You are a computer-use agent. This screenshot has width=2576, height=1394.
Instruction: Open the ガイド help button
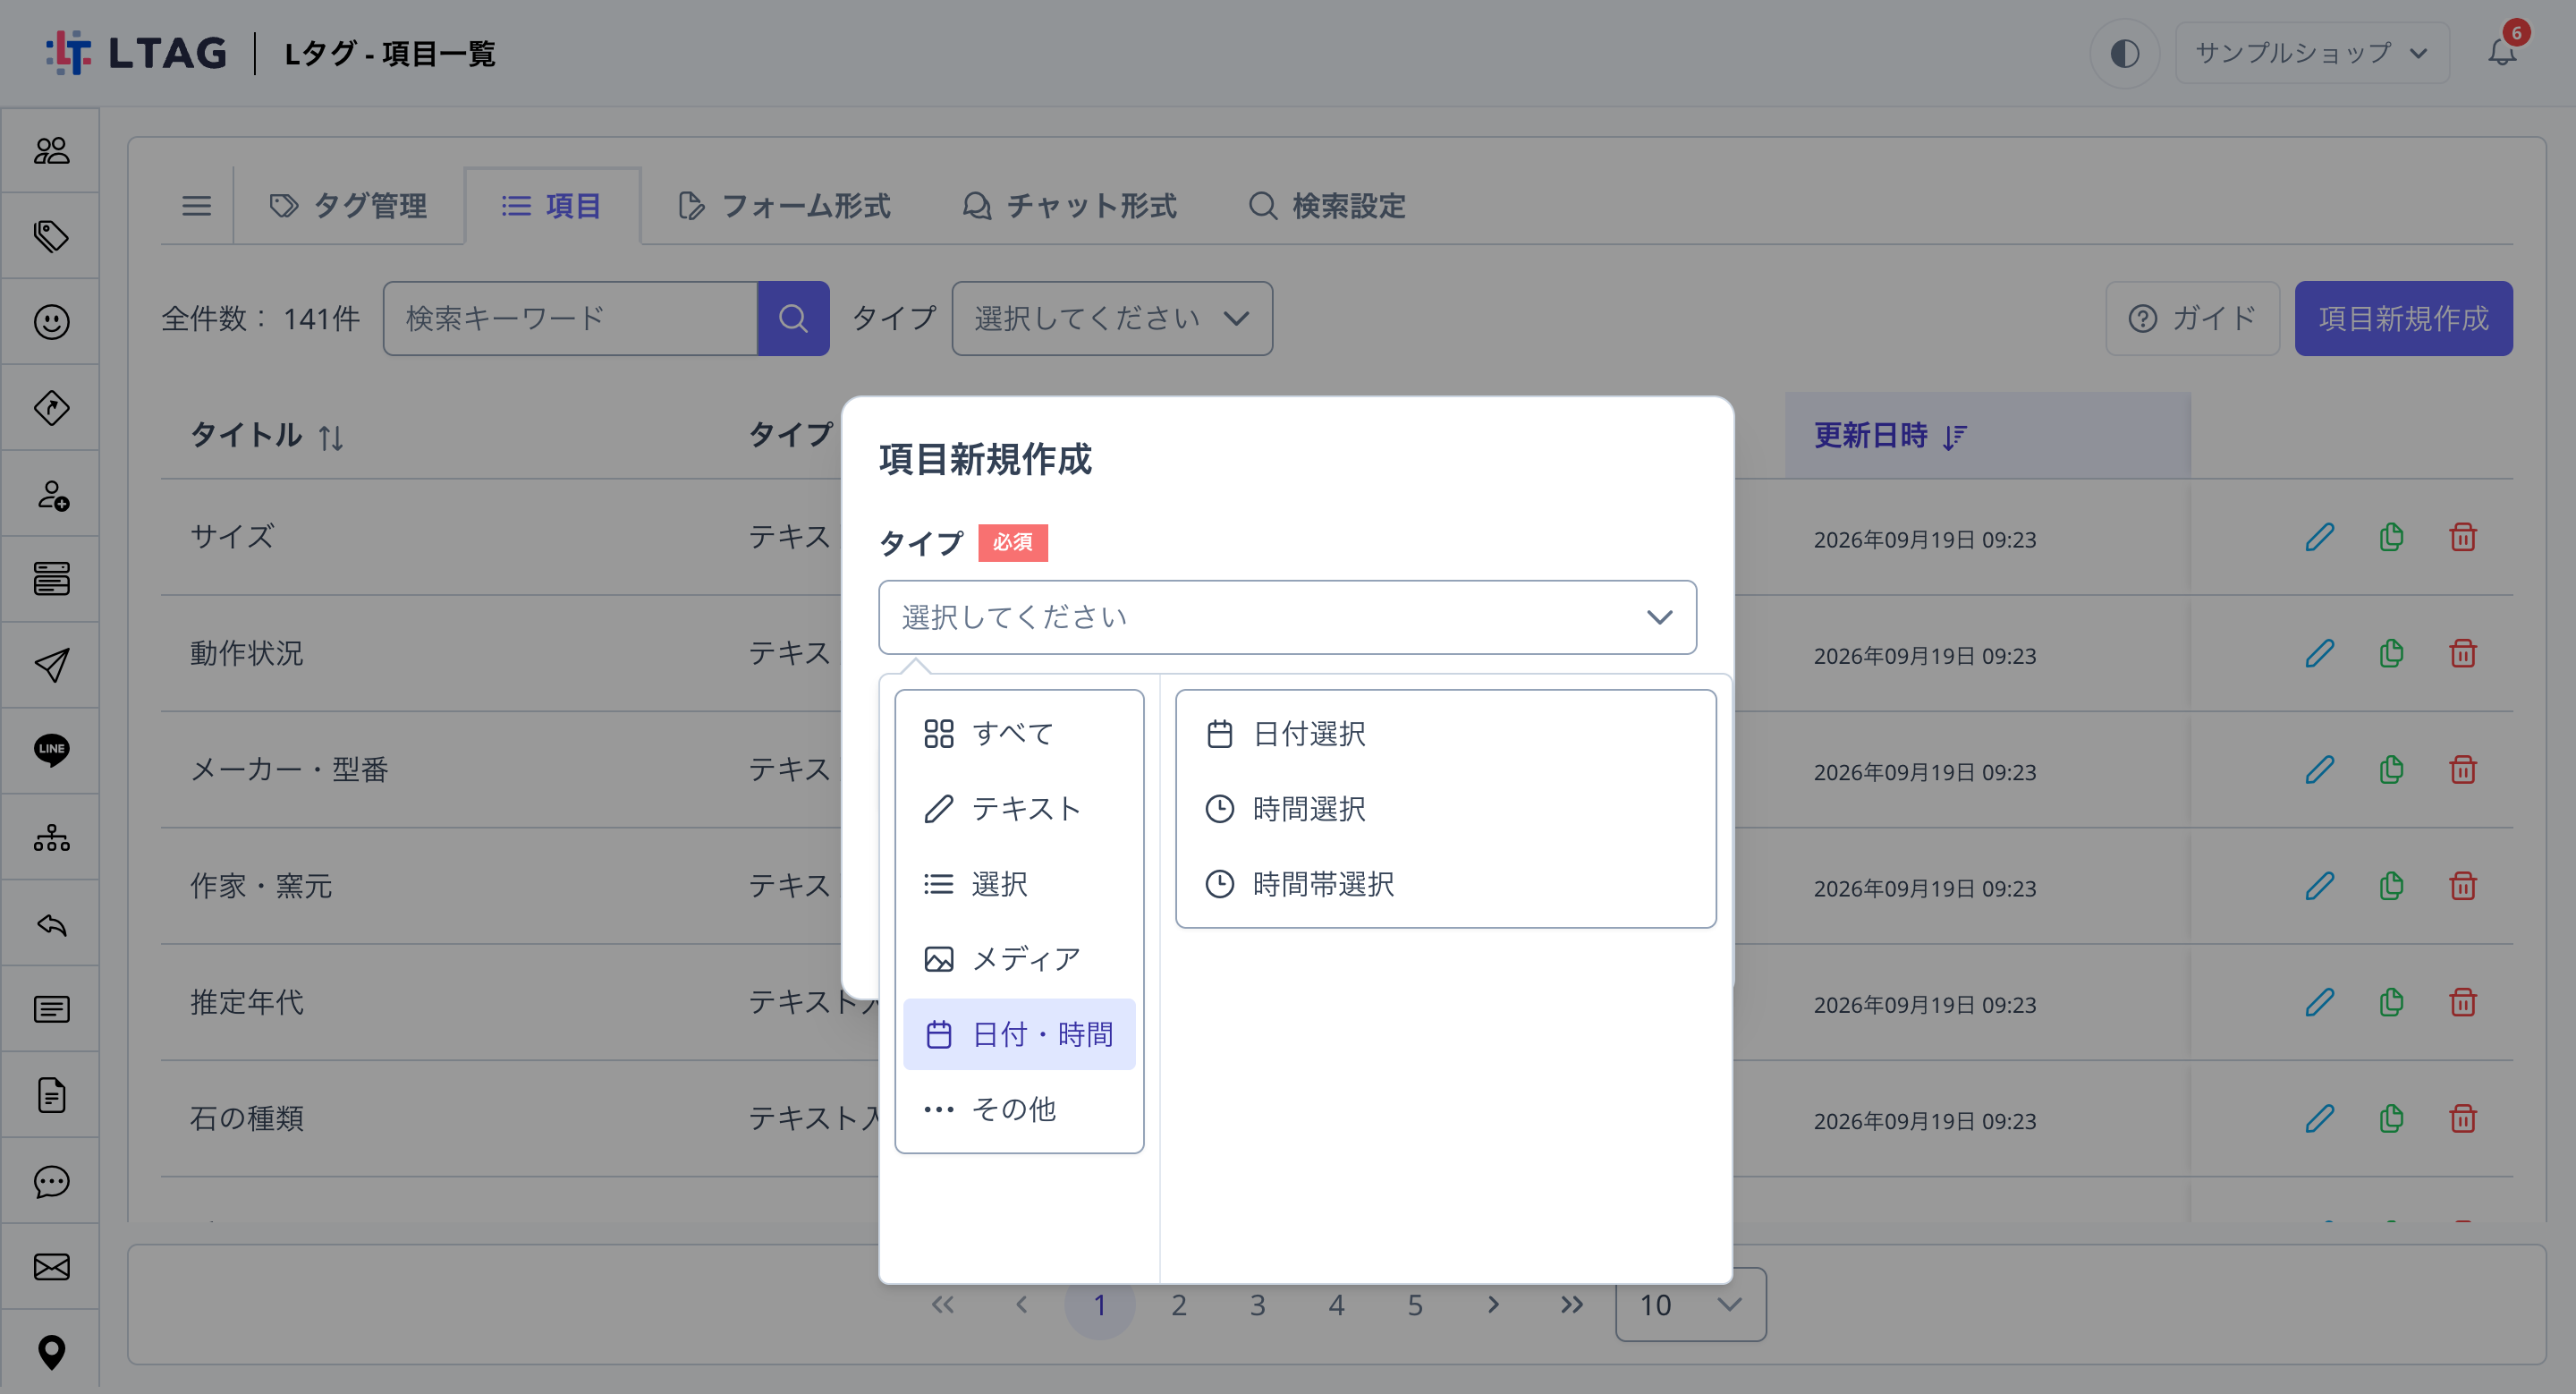[2192, 318]
